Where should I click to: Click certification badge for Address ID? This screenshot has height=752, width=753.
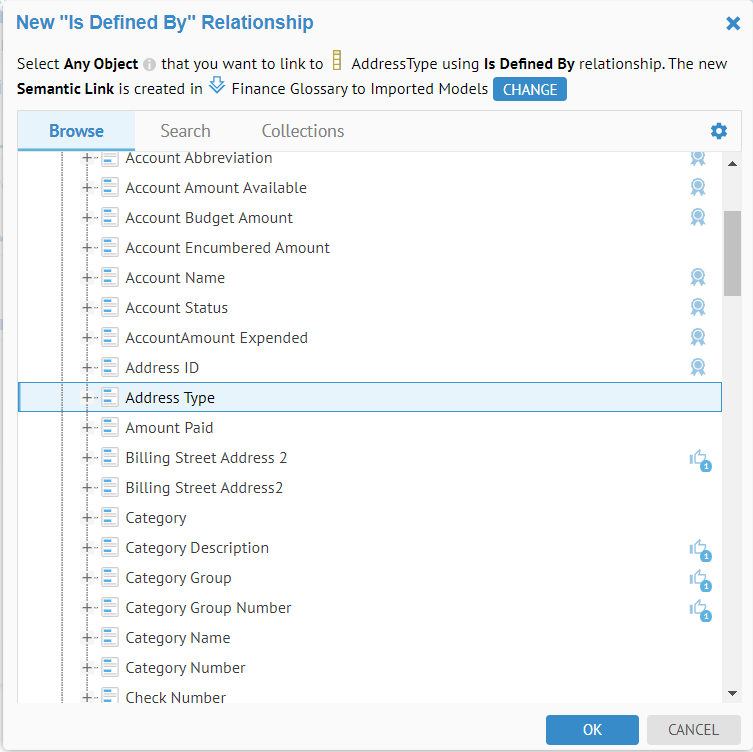pyautogui.click(x=698, y=368)
